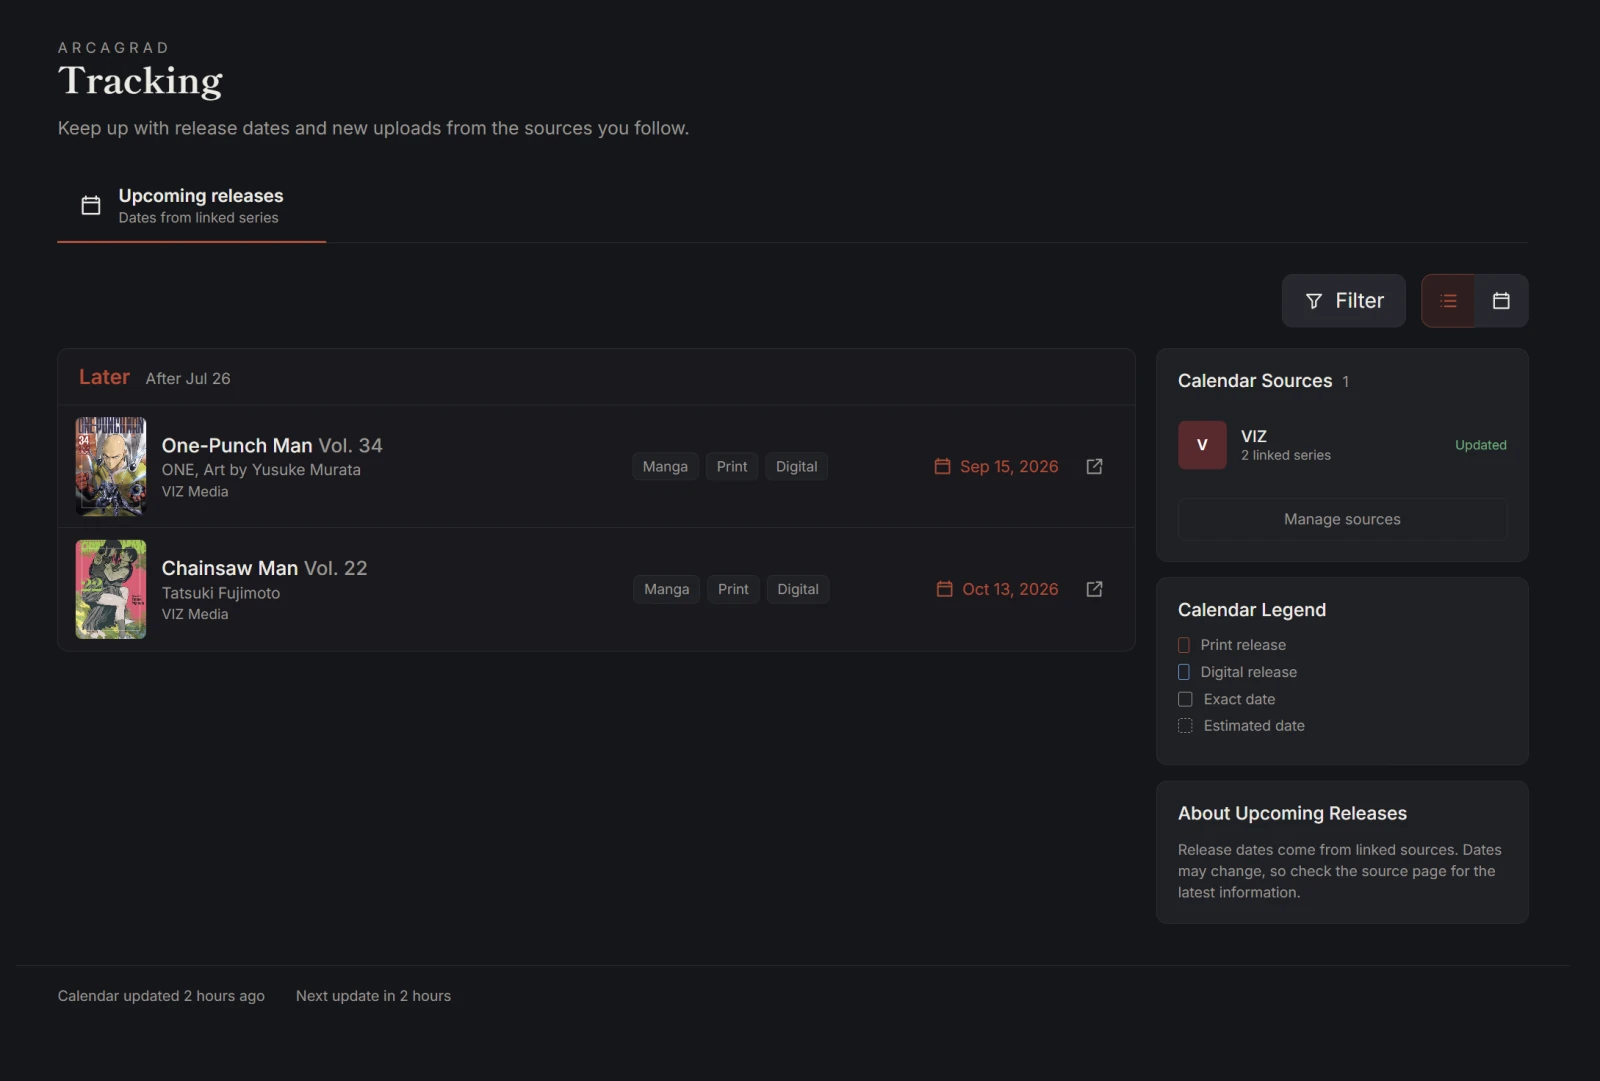
Task: Click the Calendar Legend heading
Action: click(x=1252, y=610)
